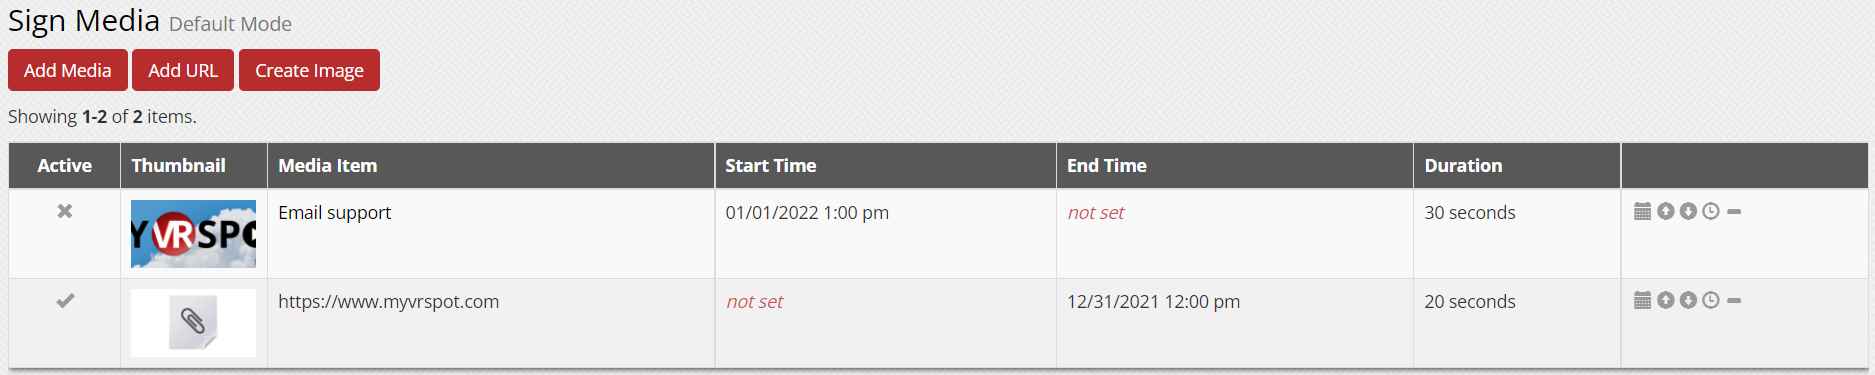The width and height of the screenshot is (1875, 375).
Task: Move Email support item up
Action: click(x=1665, y=211)
